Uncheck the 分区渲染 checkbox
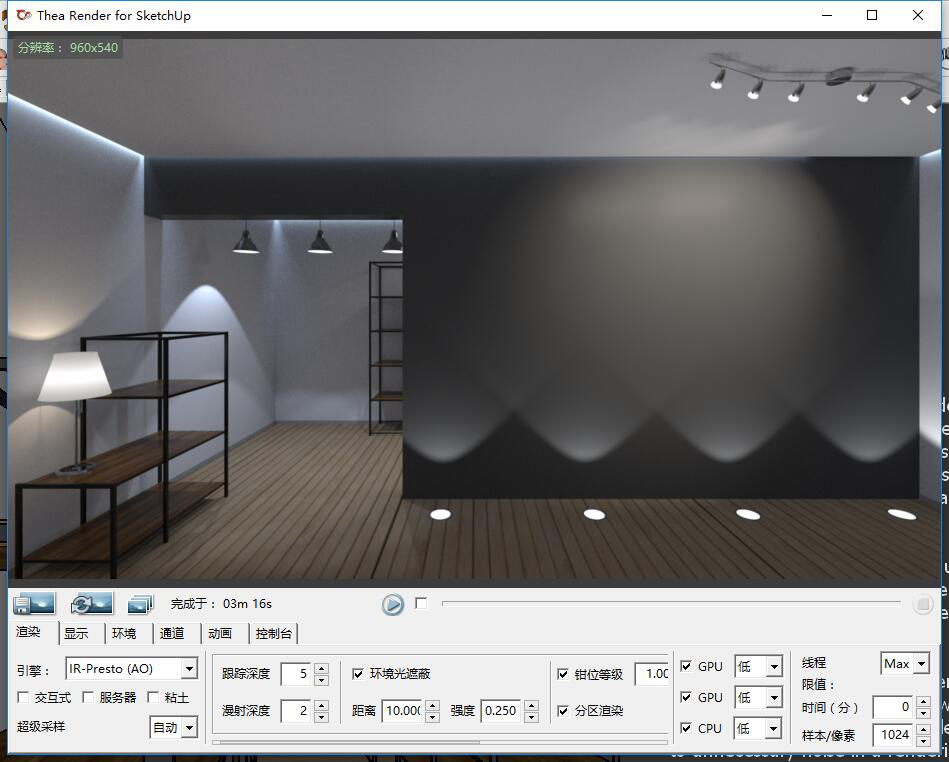The width and height of the screenshot is (949, 762). (563, 711)
